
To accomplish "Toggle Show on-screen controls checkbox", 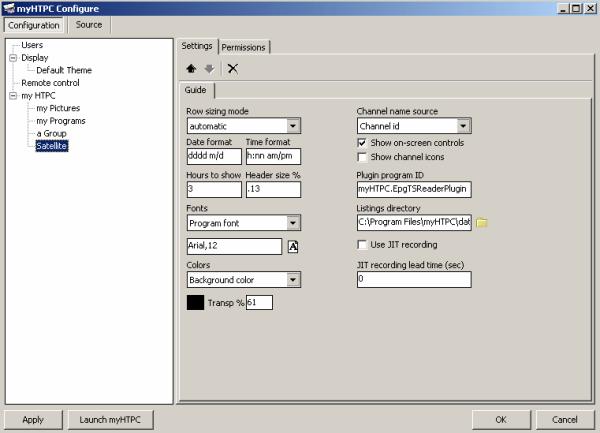I will pyautogui.click(x=363, y=143).
